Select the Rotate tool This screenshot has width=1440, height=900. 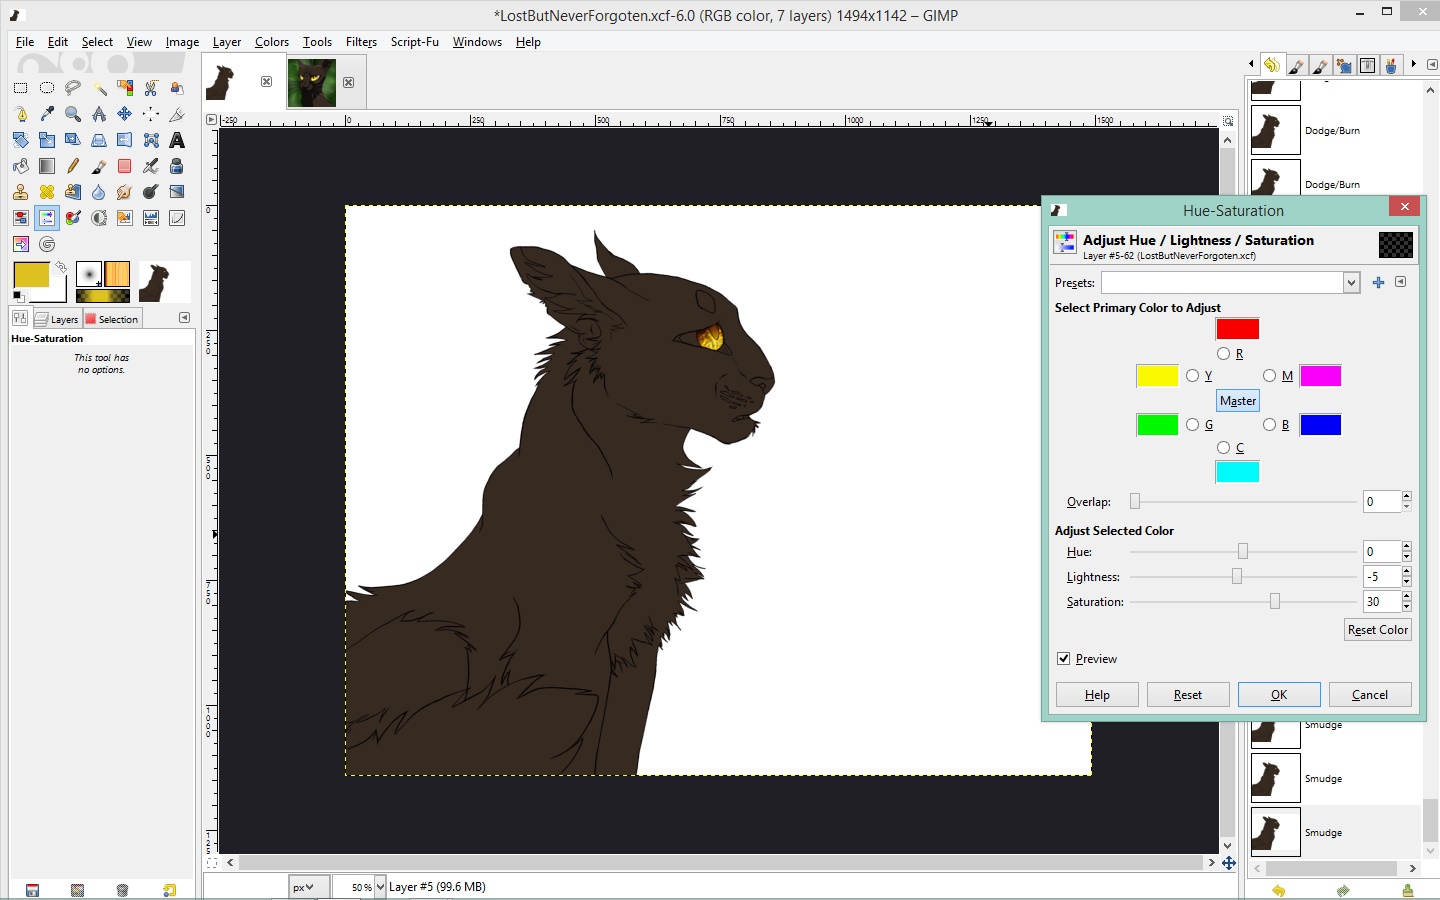pyautogui.click(x=21, y=140)
